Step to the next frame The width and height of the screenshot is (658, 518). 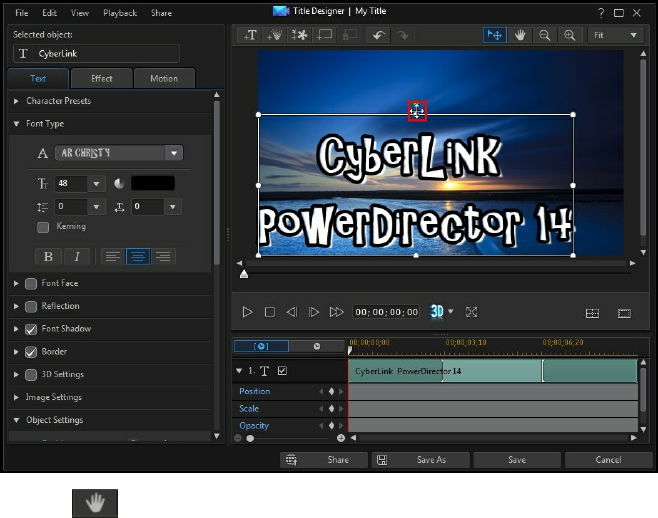click(x=313, y=312)
